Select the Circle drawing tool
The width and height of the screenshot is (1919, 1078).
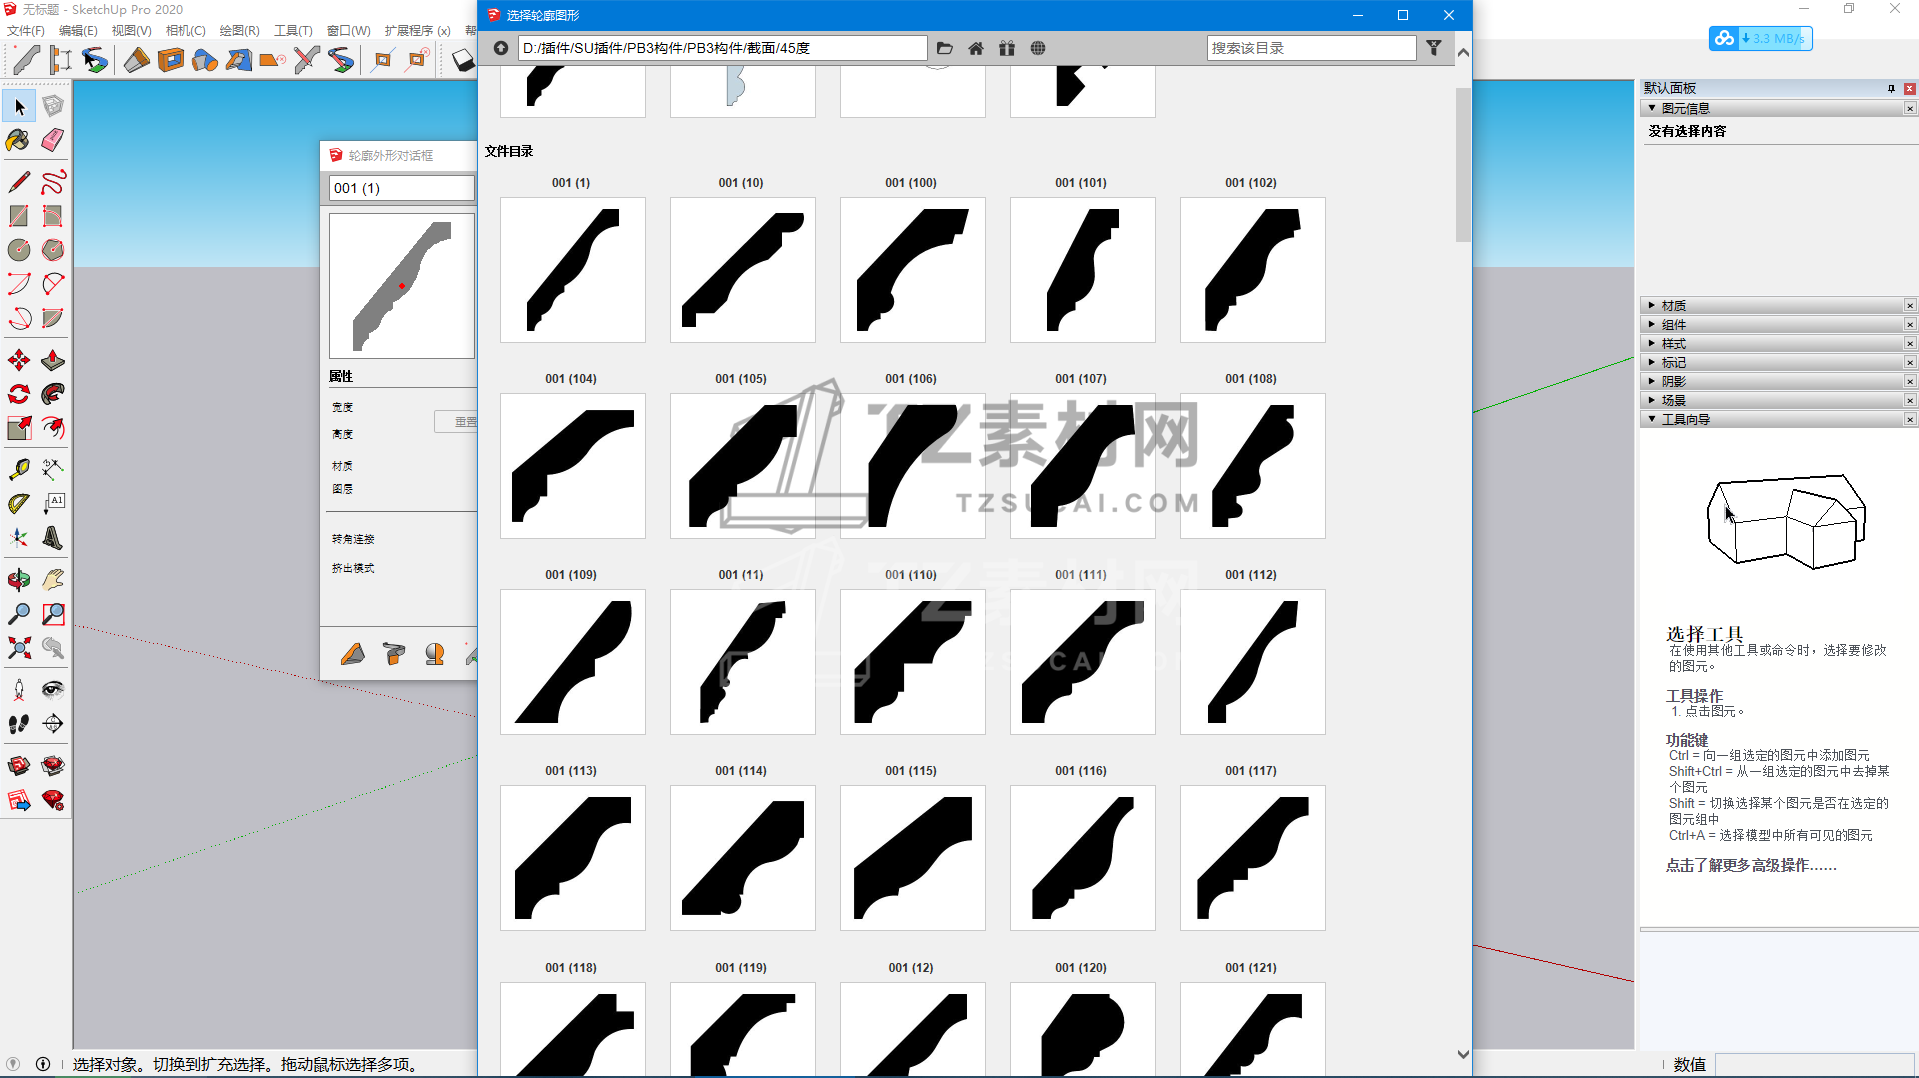pyautogui.click(x=19, y=250)
